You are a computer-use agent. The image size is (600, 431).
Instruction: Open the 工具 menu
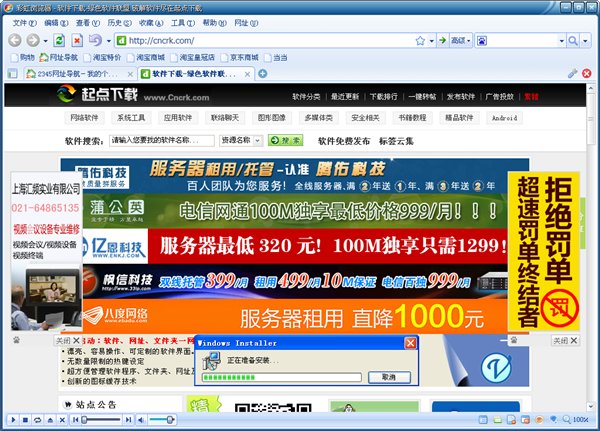[x=183, y=23]
